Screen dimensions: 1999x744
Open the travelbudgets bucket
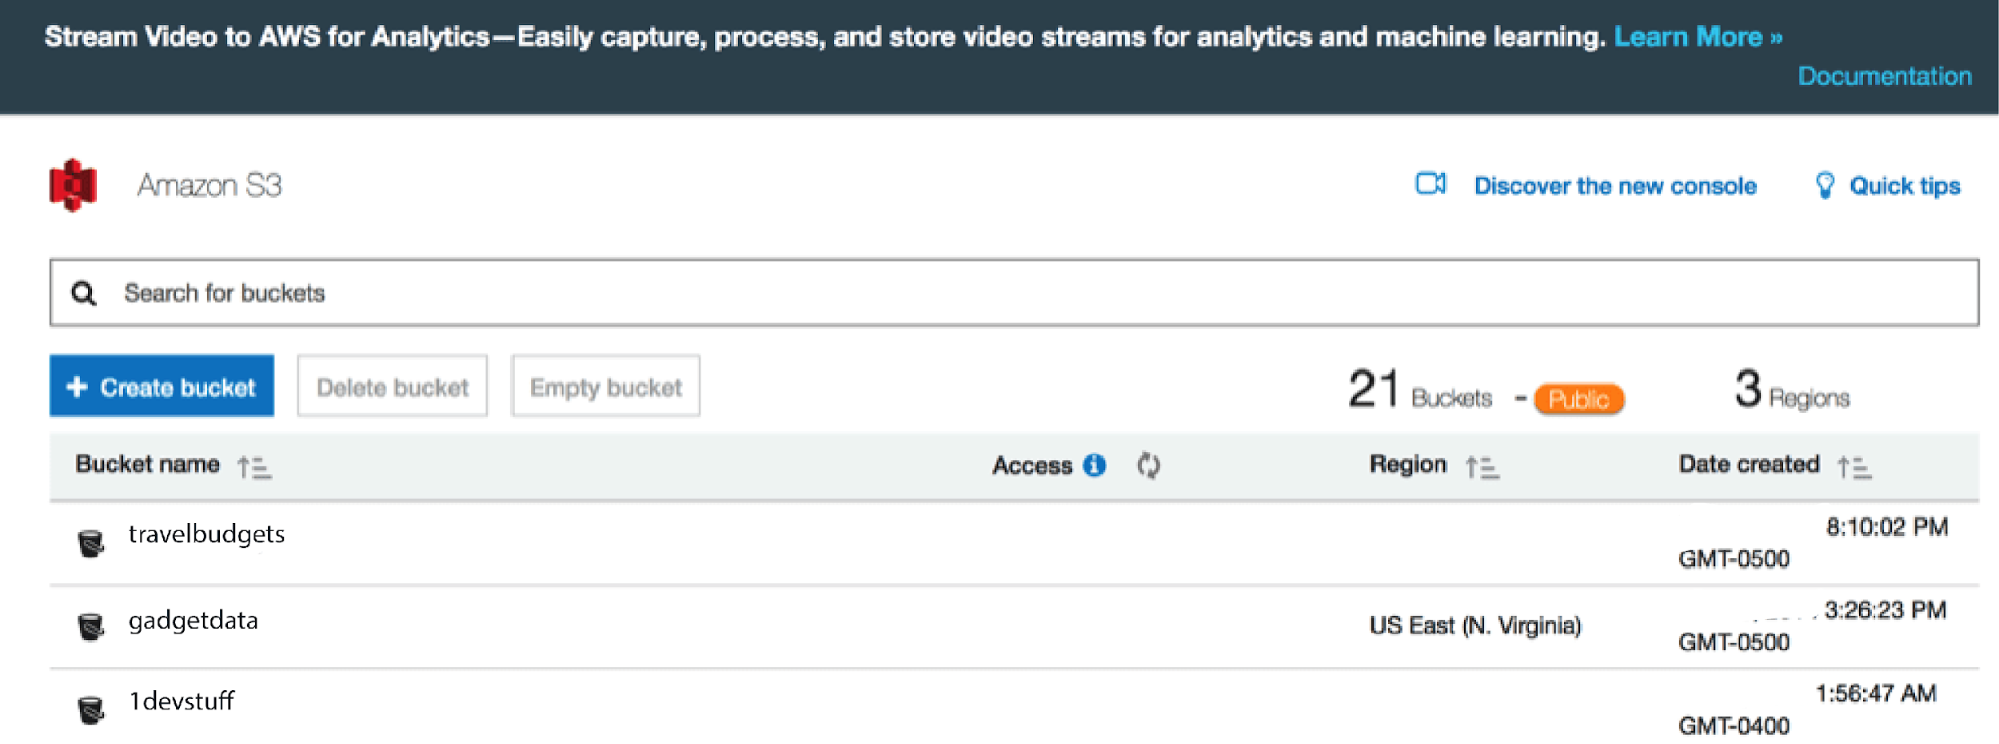(207, 534)
